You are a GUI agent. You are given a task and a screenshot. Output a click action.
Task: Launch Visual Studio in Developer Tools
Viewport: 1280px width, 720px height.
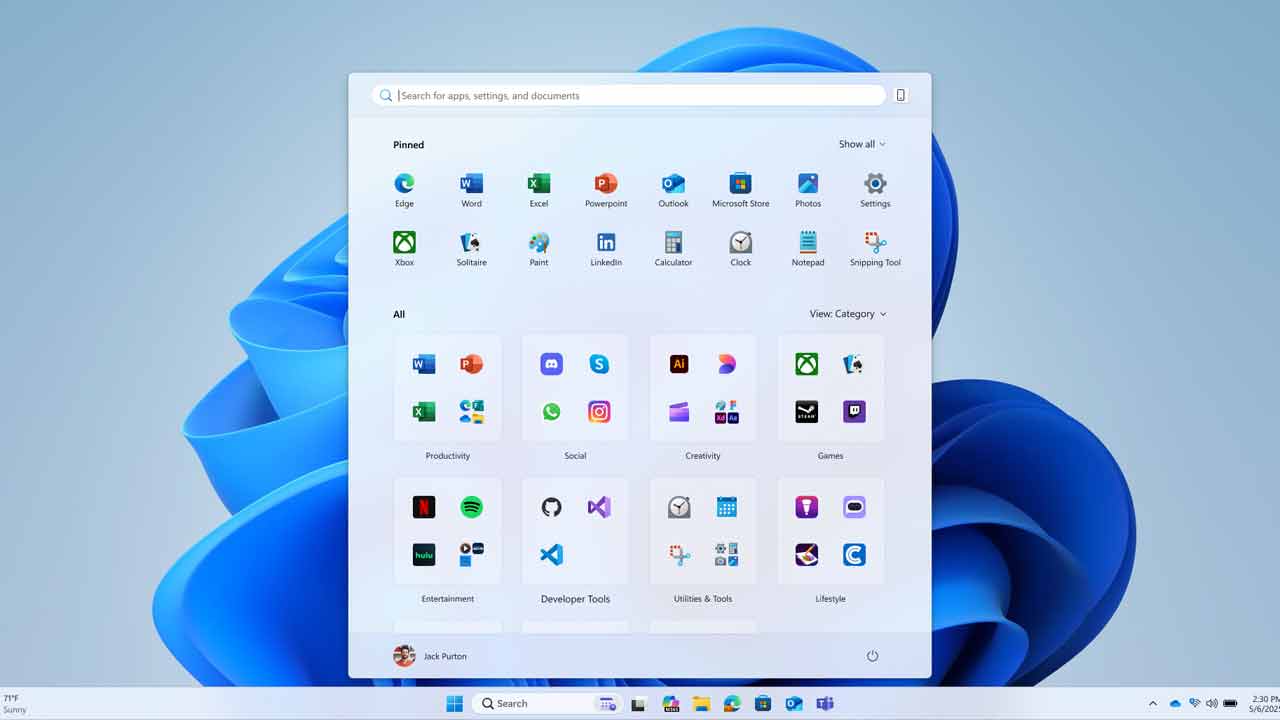[x=599, y=507]
